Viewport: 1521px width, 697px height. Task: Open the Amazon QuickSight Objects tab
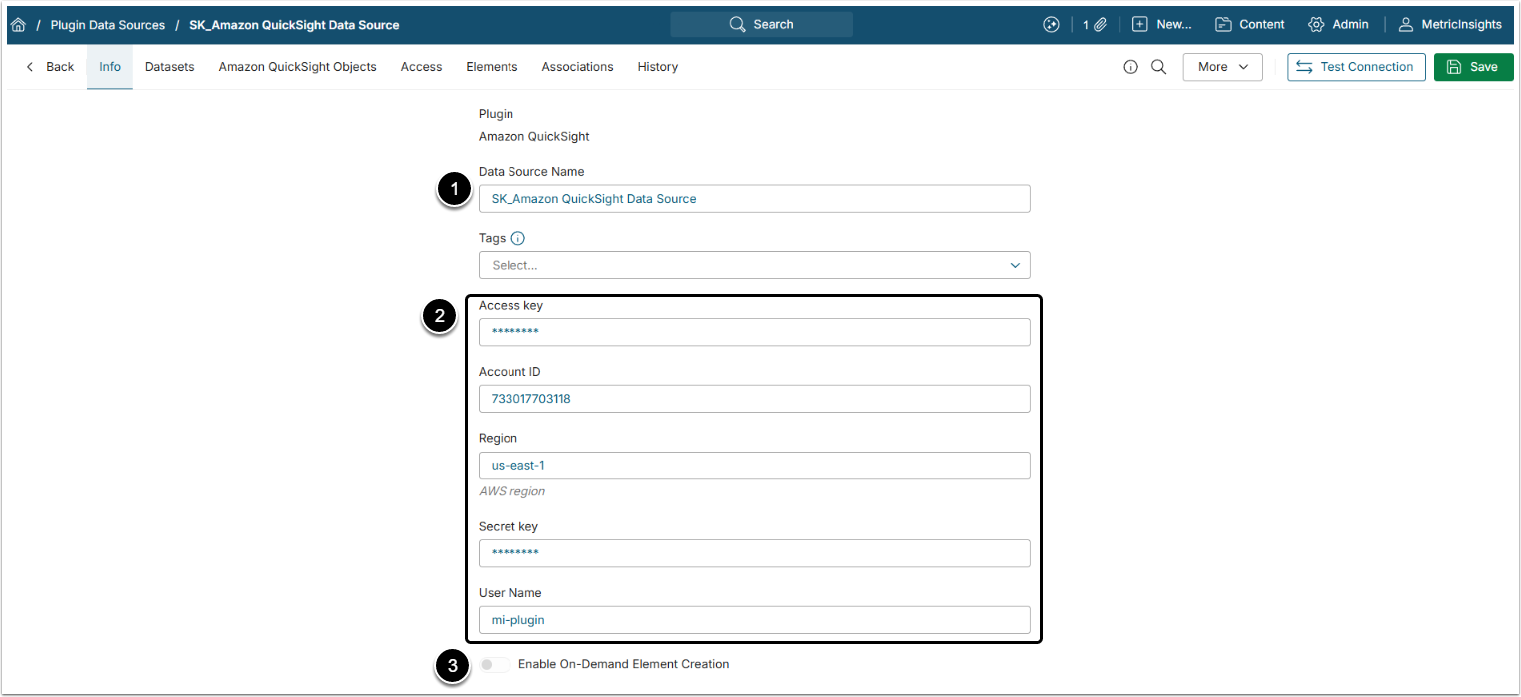(297, 67)
